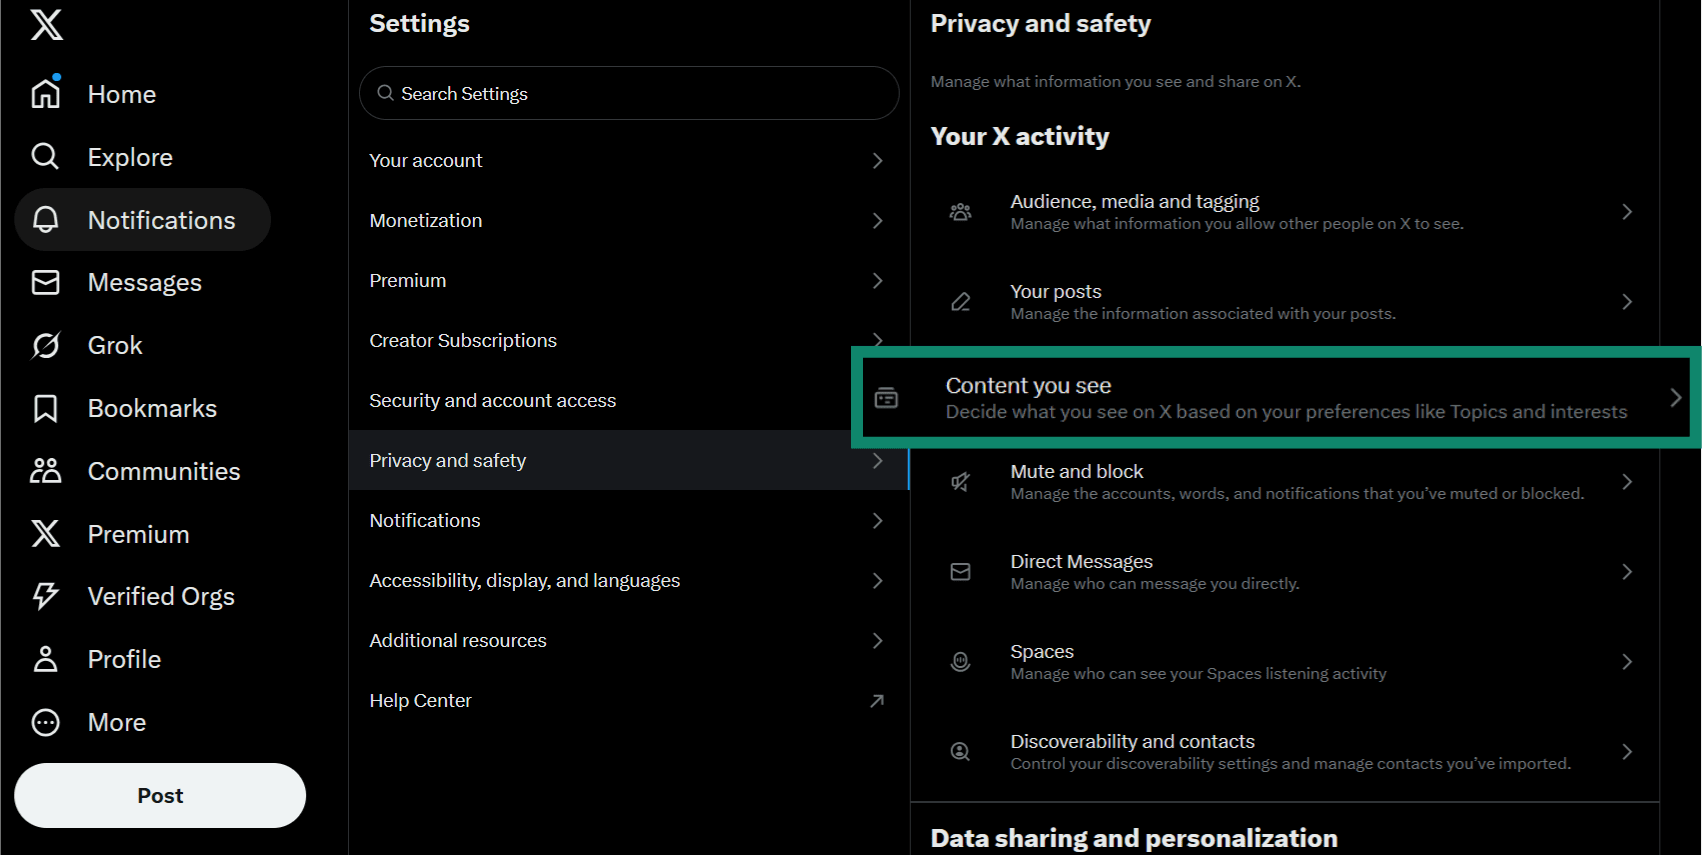This screenshot has width=1702, height=855.
Task: Open the Home feed via house icon
Action: point(45,93)
